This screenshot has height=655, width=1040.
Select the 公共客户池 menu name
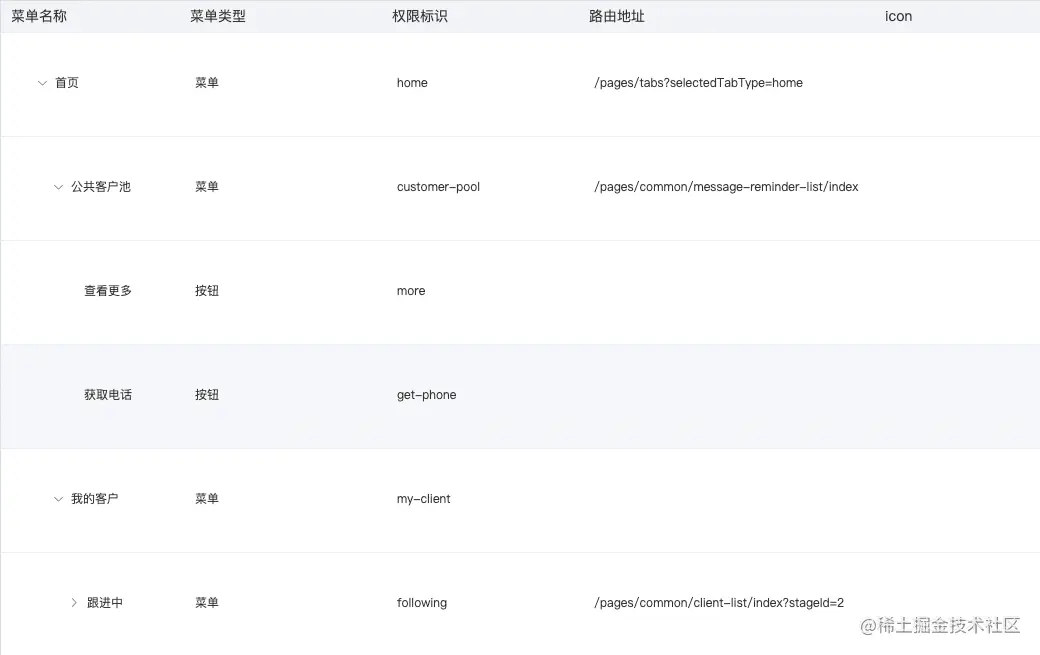[x=101, y=187]
